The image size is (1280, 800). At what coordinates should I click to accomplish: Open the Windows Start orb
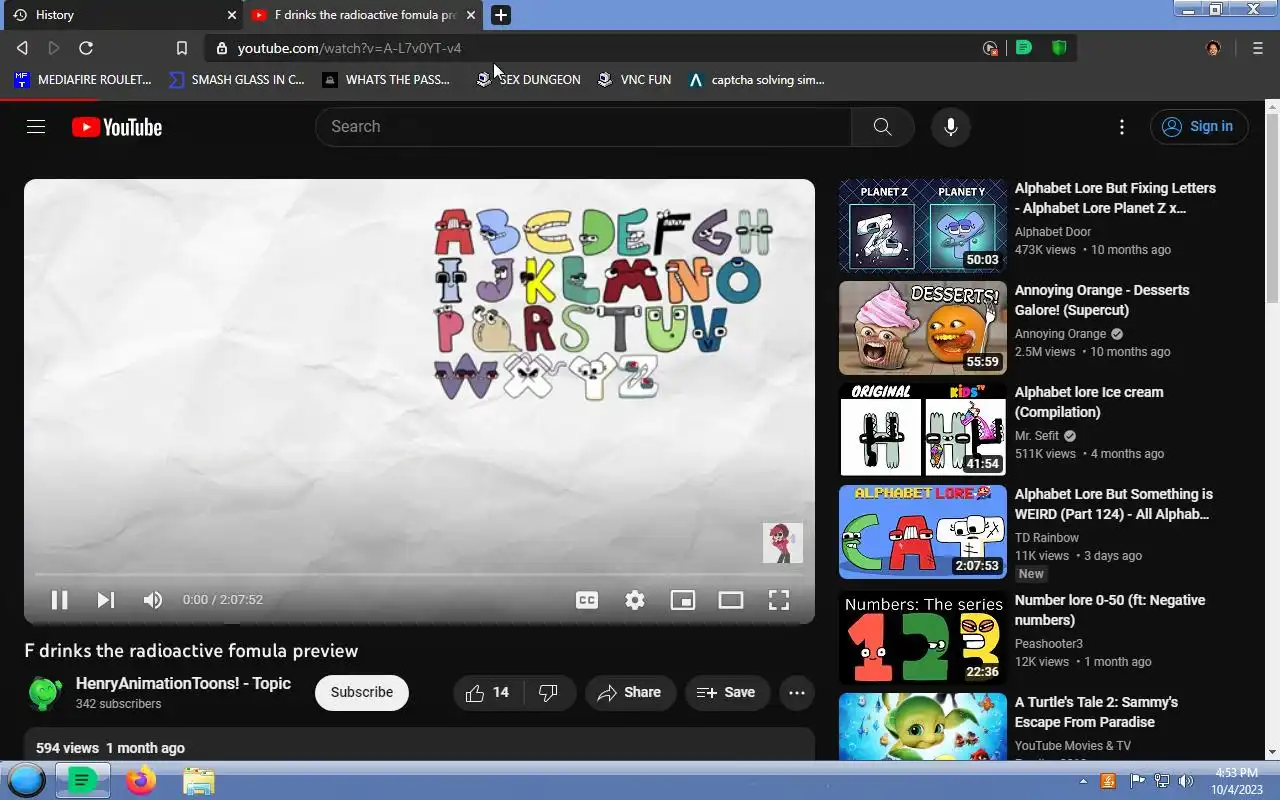tap(26, 780)
